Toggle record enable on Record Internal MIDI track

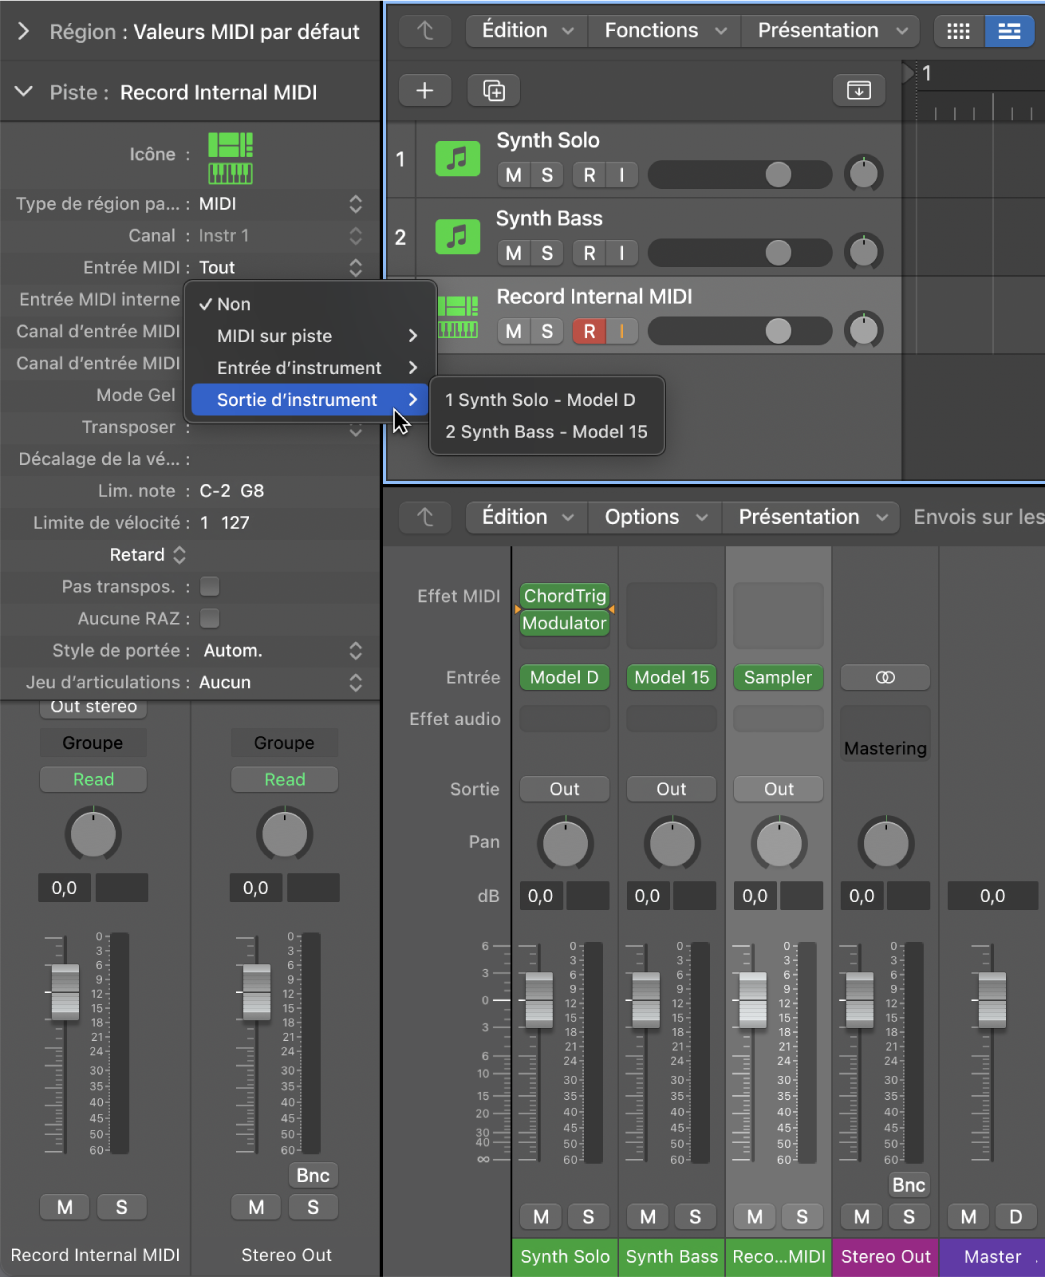[x=589, y=331]
